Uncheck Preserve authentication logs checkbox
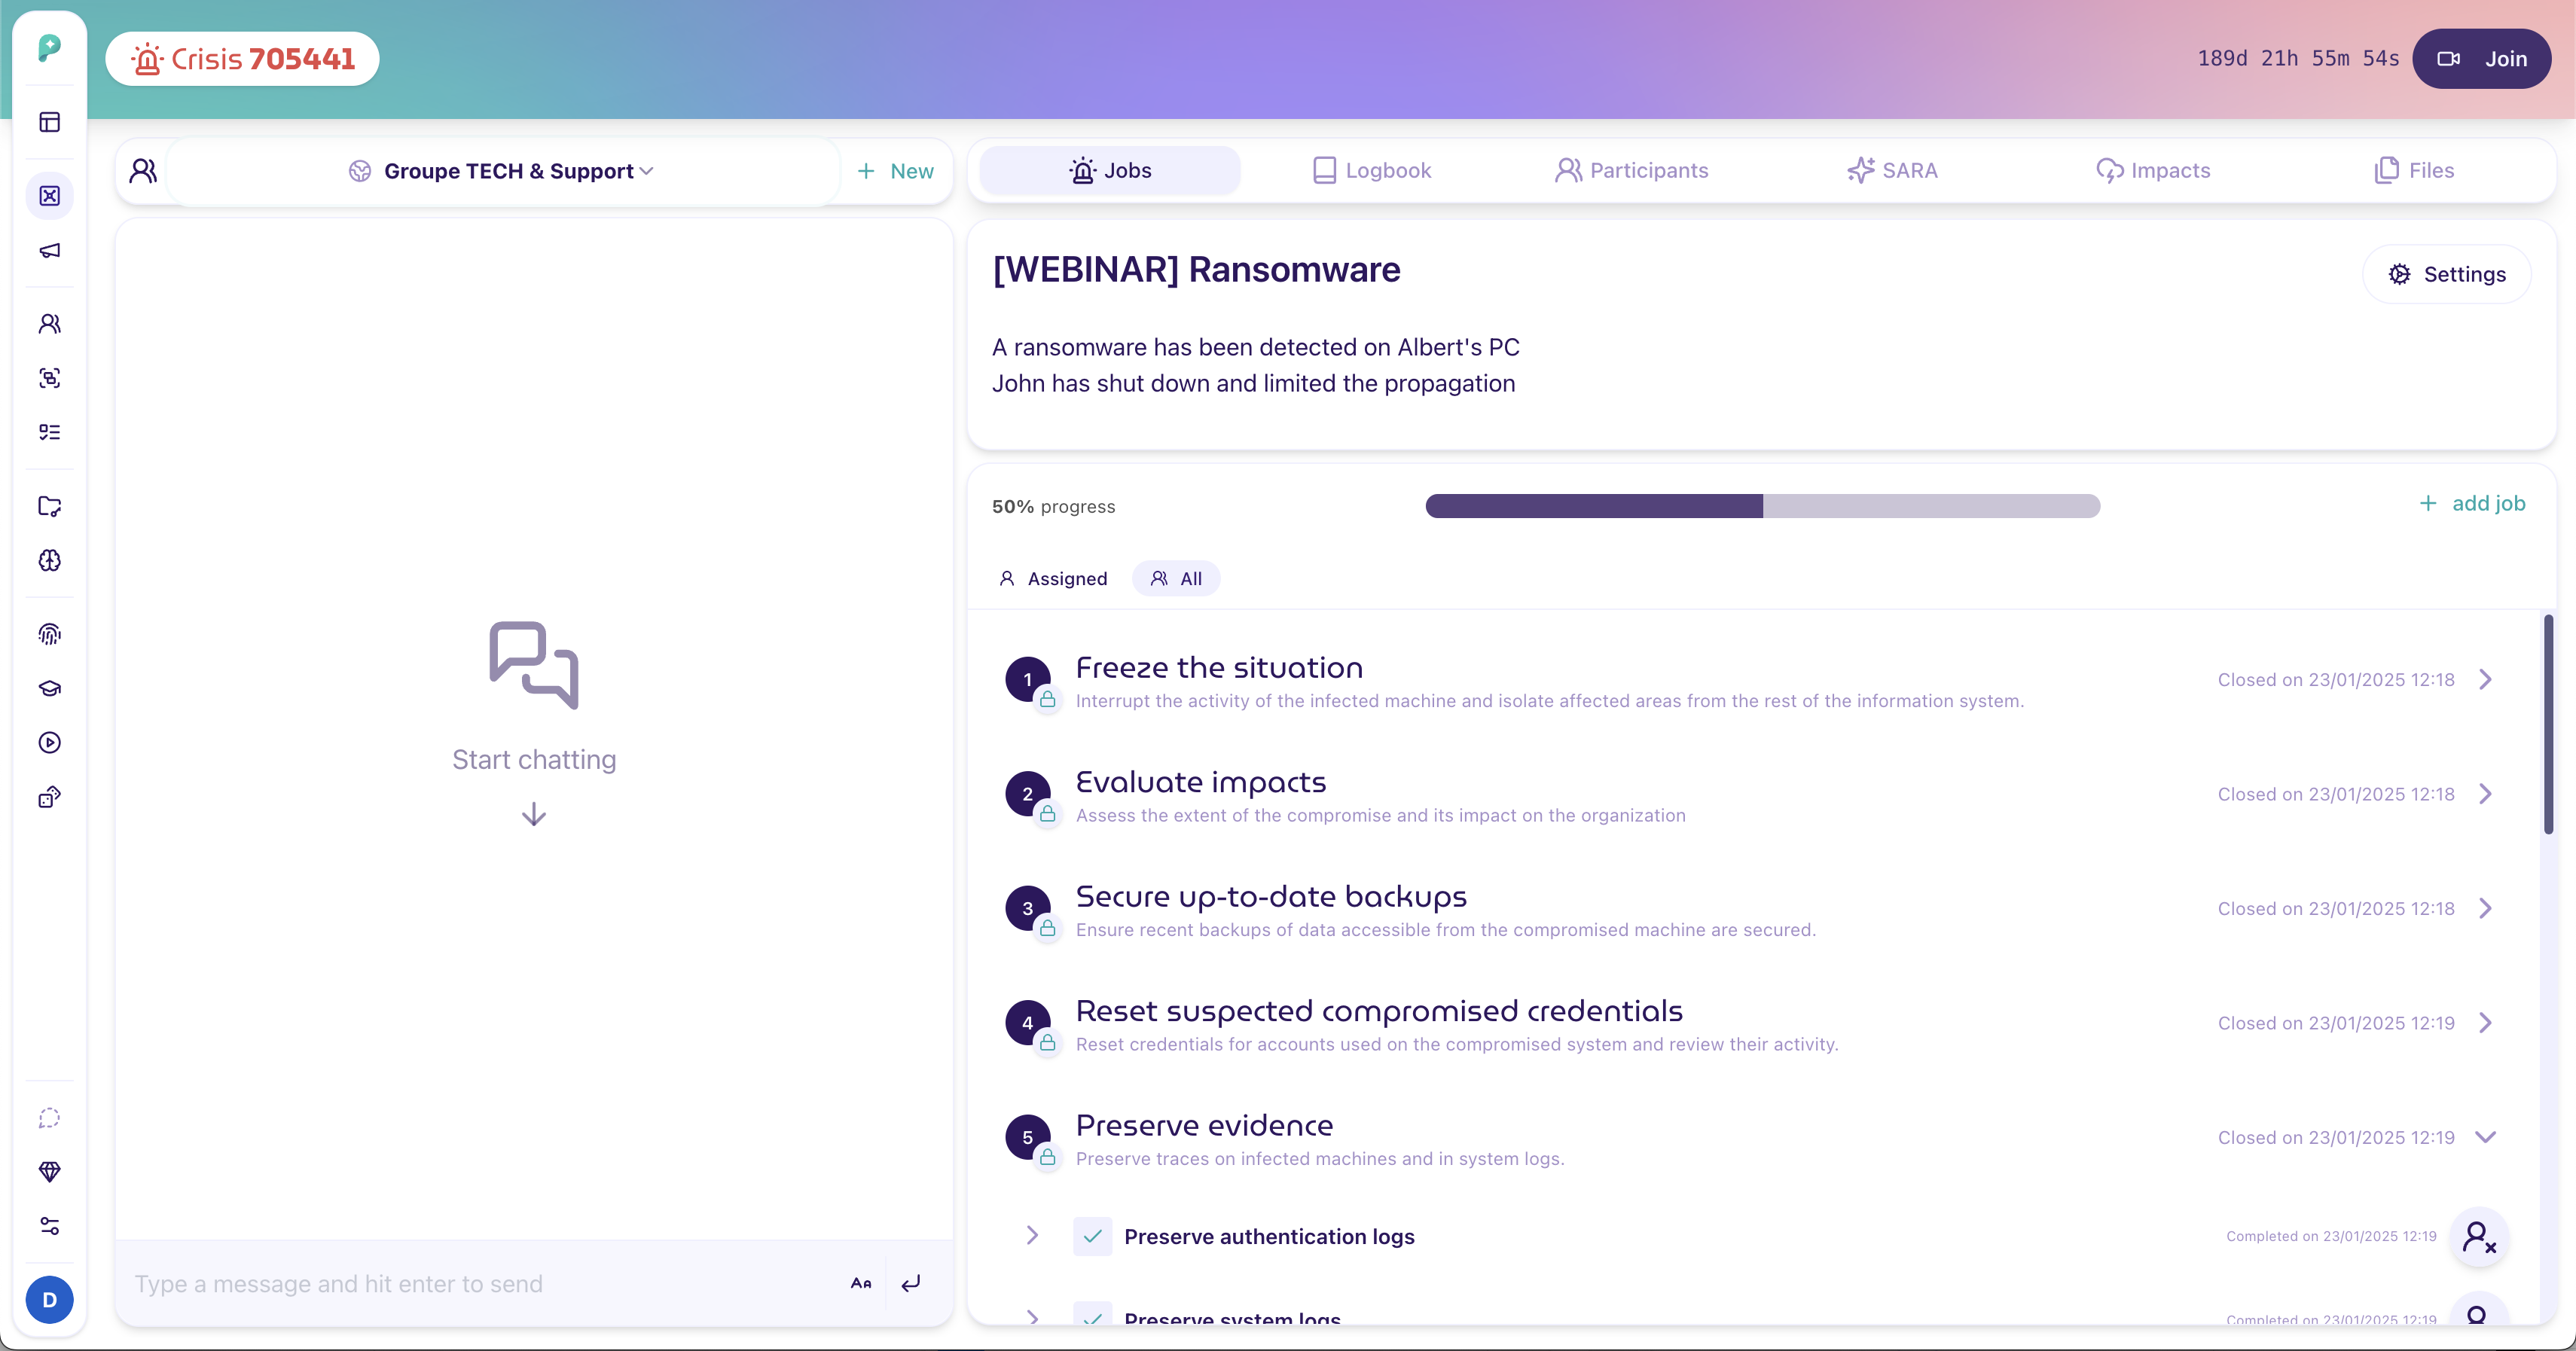The height and width of the screenshot is (1351, 2576). [1092, 1237]
